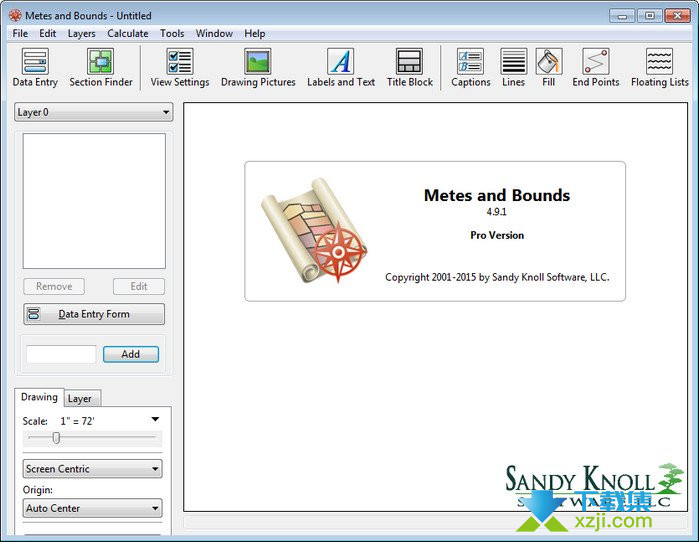Image resolution: width=699 pixels, height=542 pixels.
Task: Click the 'Scale:' label
Action: (x=35, y=421)
